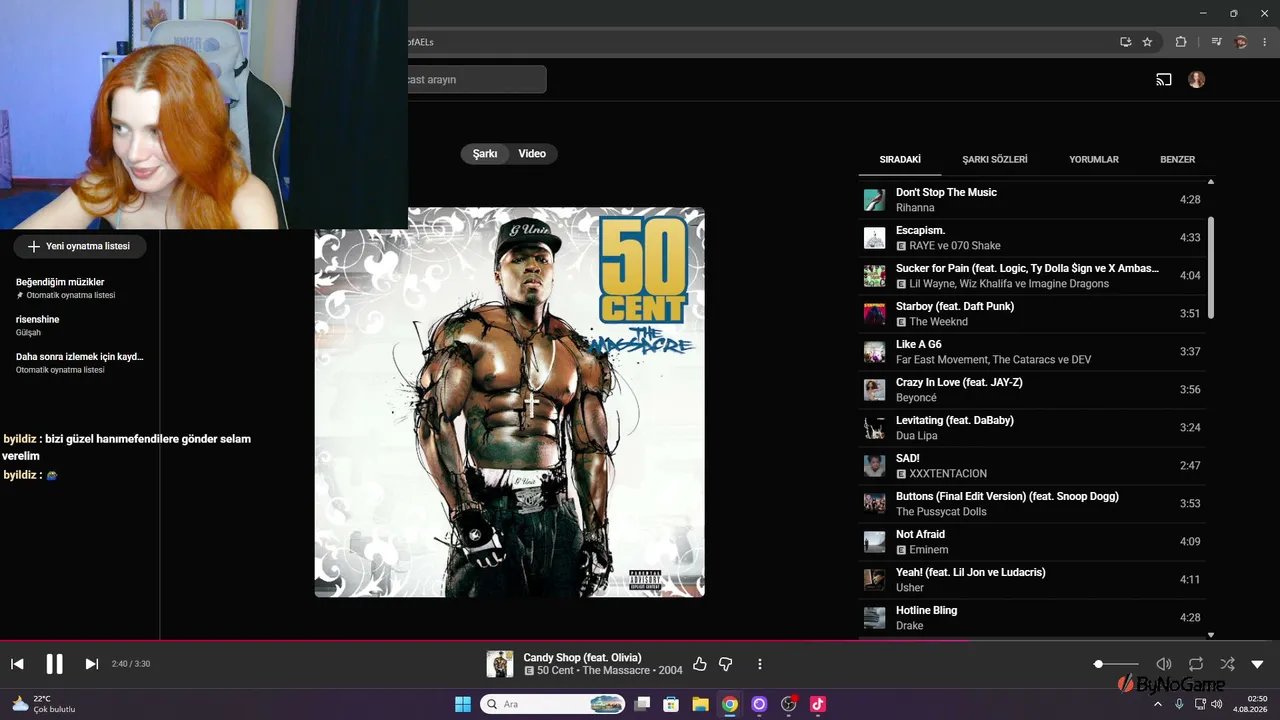The image size is (1280, 720).
Task: Open the TikTok taskbar icon
Action: pyautogui.click(x=818, y=704)
